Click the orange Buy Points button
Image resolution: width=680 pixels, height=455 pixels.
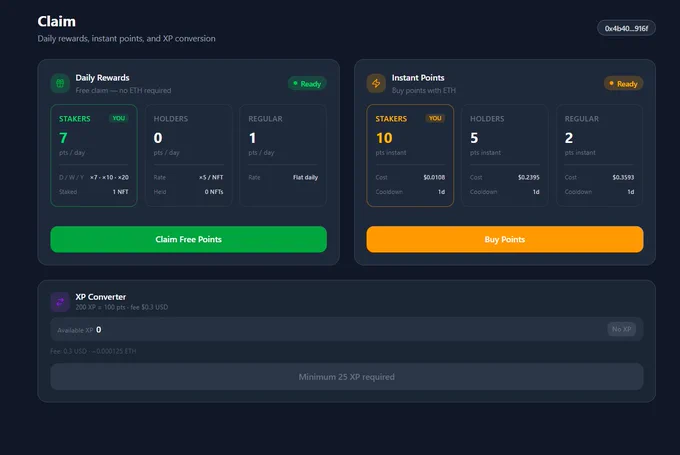tap(505, 239)
